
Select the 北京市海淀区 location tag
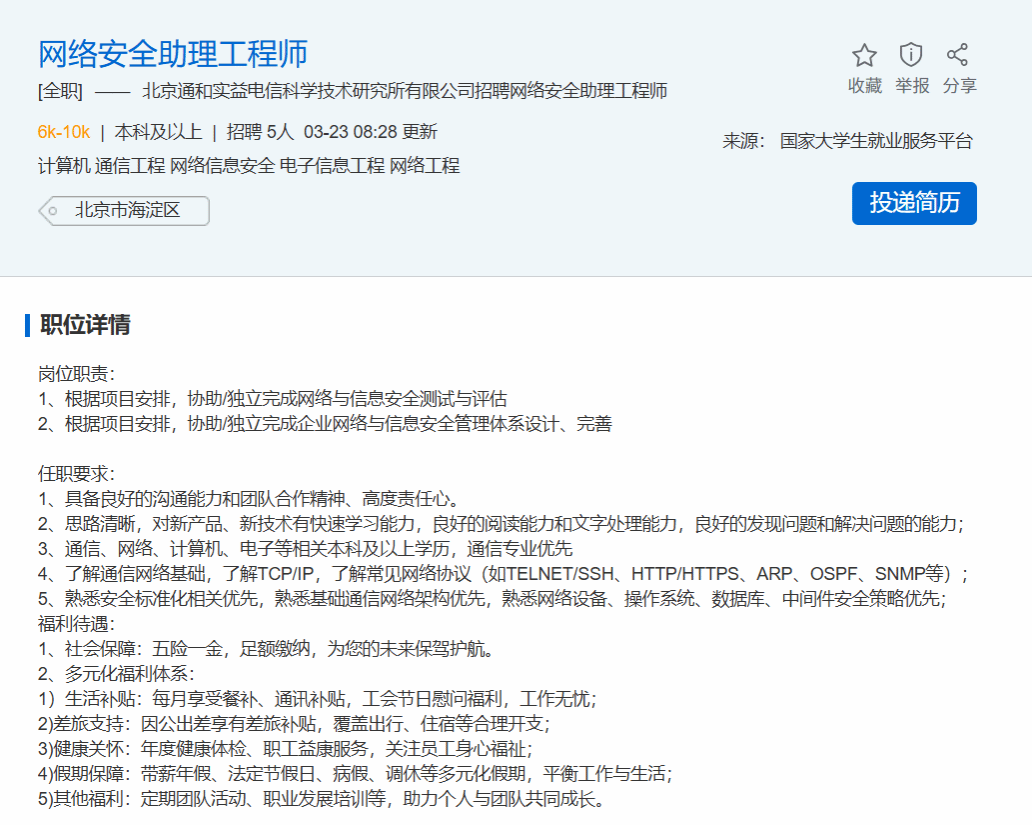click(126, 211)
